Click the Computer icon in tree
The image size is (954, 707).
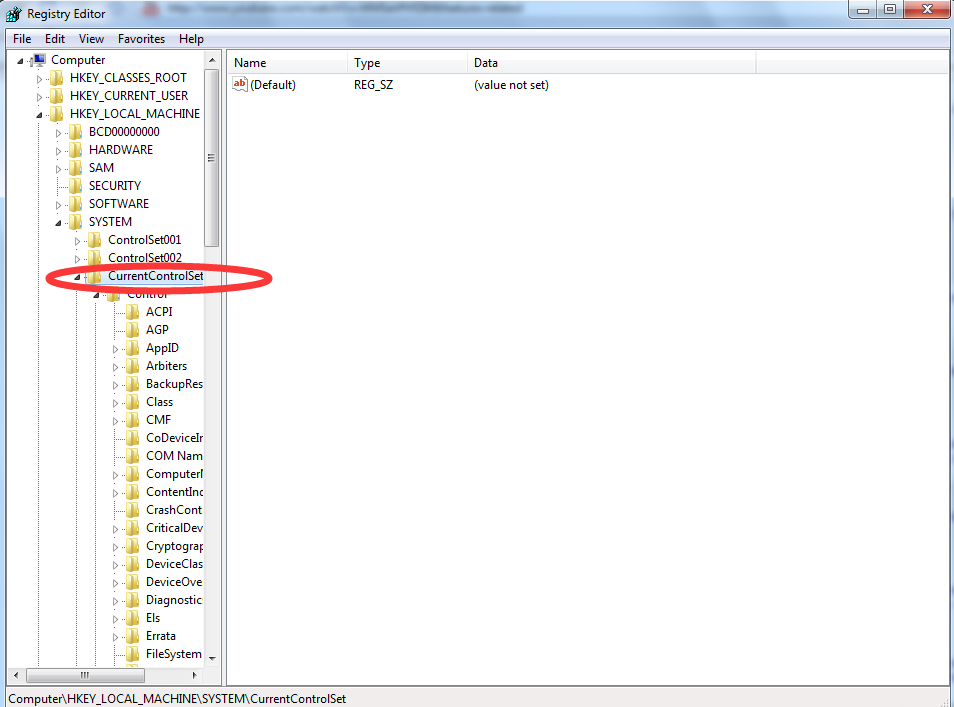pos(38,60)
